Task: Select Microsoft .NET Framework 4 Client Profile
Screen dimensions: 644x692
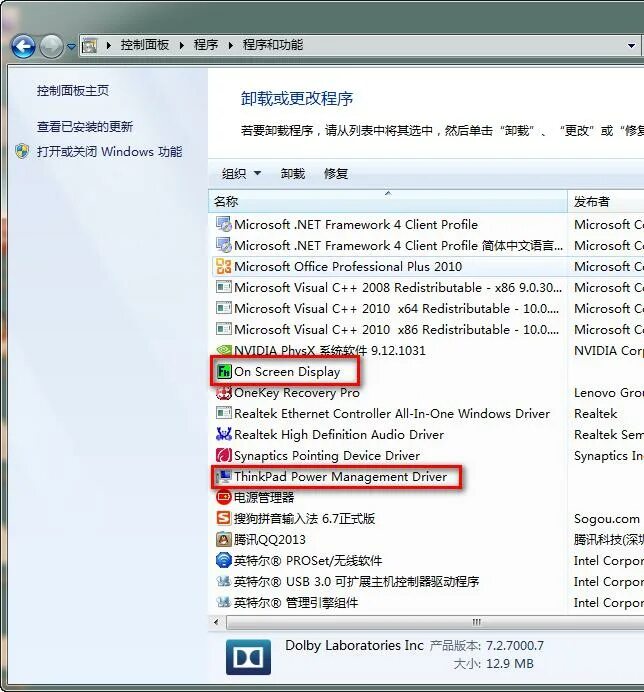Action: [x=356, y=225]
